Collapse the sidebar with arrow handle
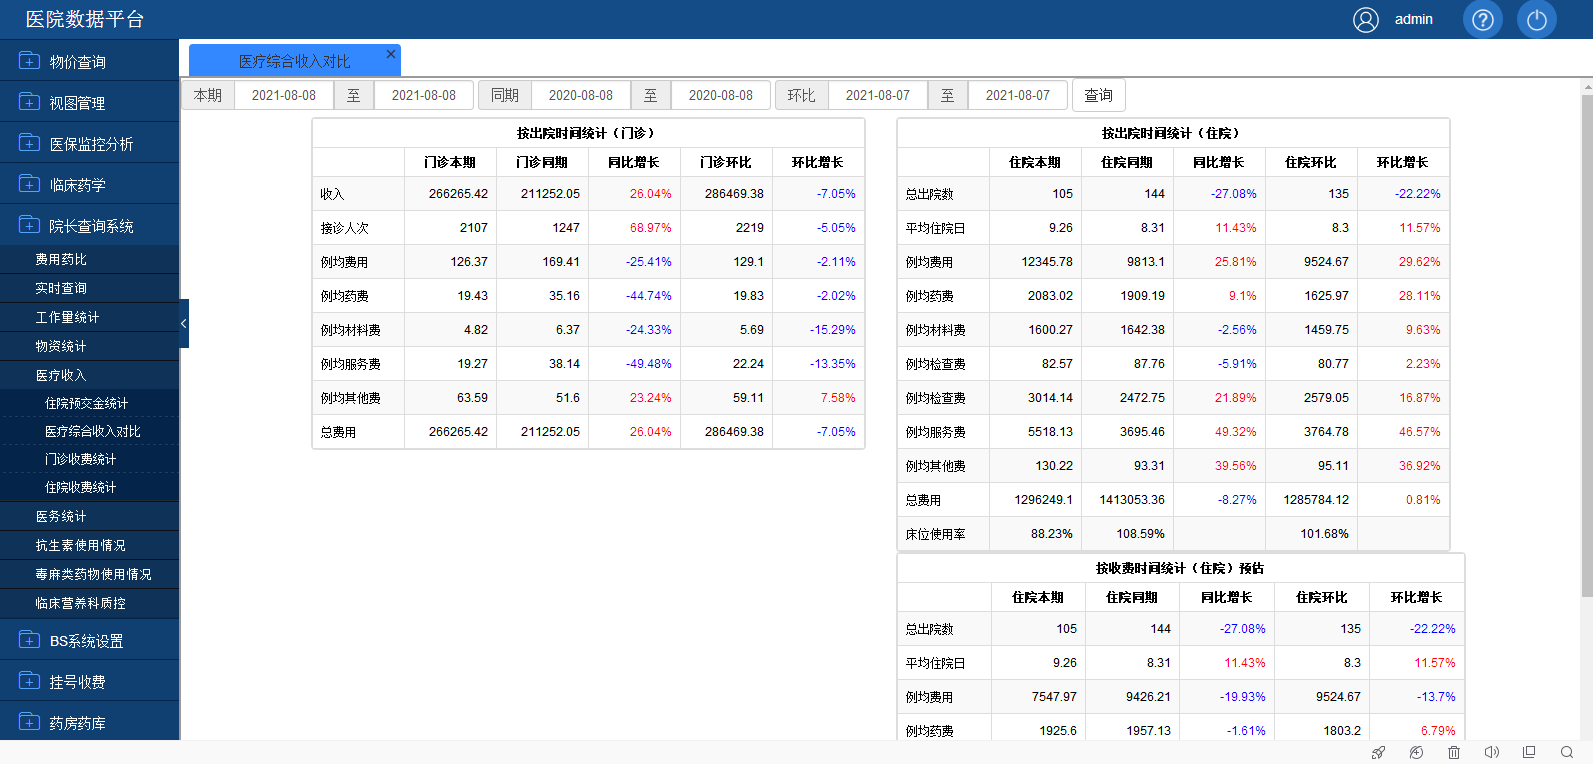The height and width of the screenshot is (764, 1593). (x=184, y=323)
